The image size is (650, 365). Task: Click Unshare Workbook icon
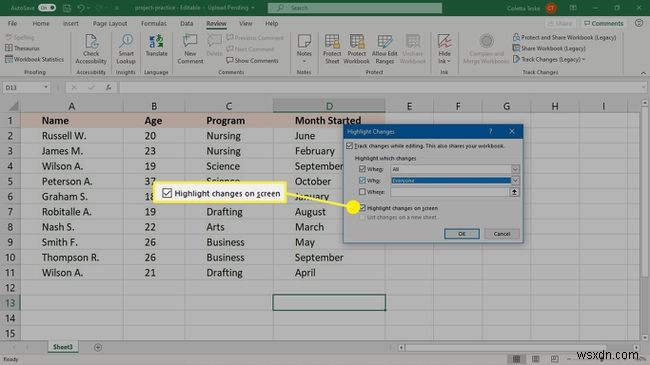[x=412, y=49]
